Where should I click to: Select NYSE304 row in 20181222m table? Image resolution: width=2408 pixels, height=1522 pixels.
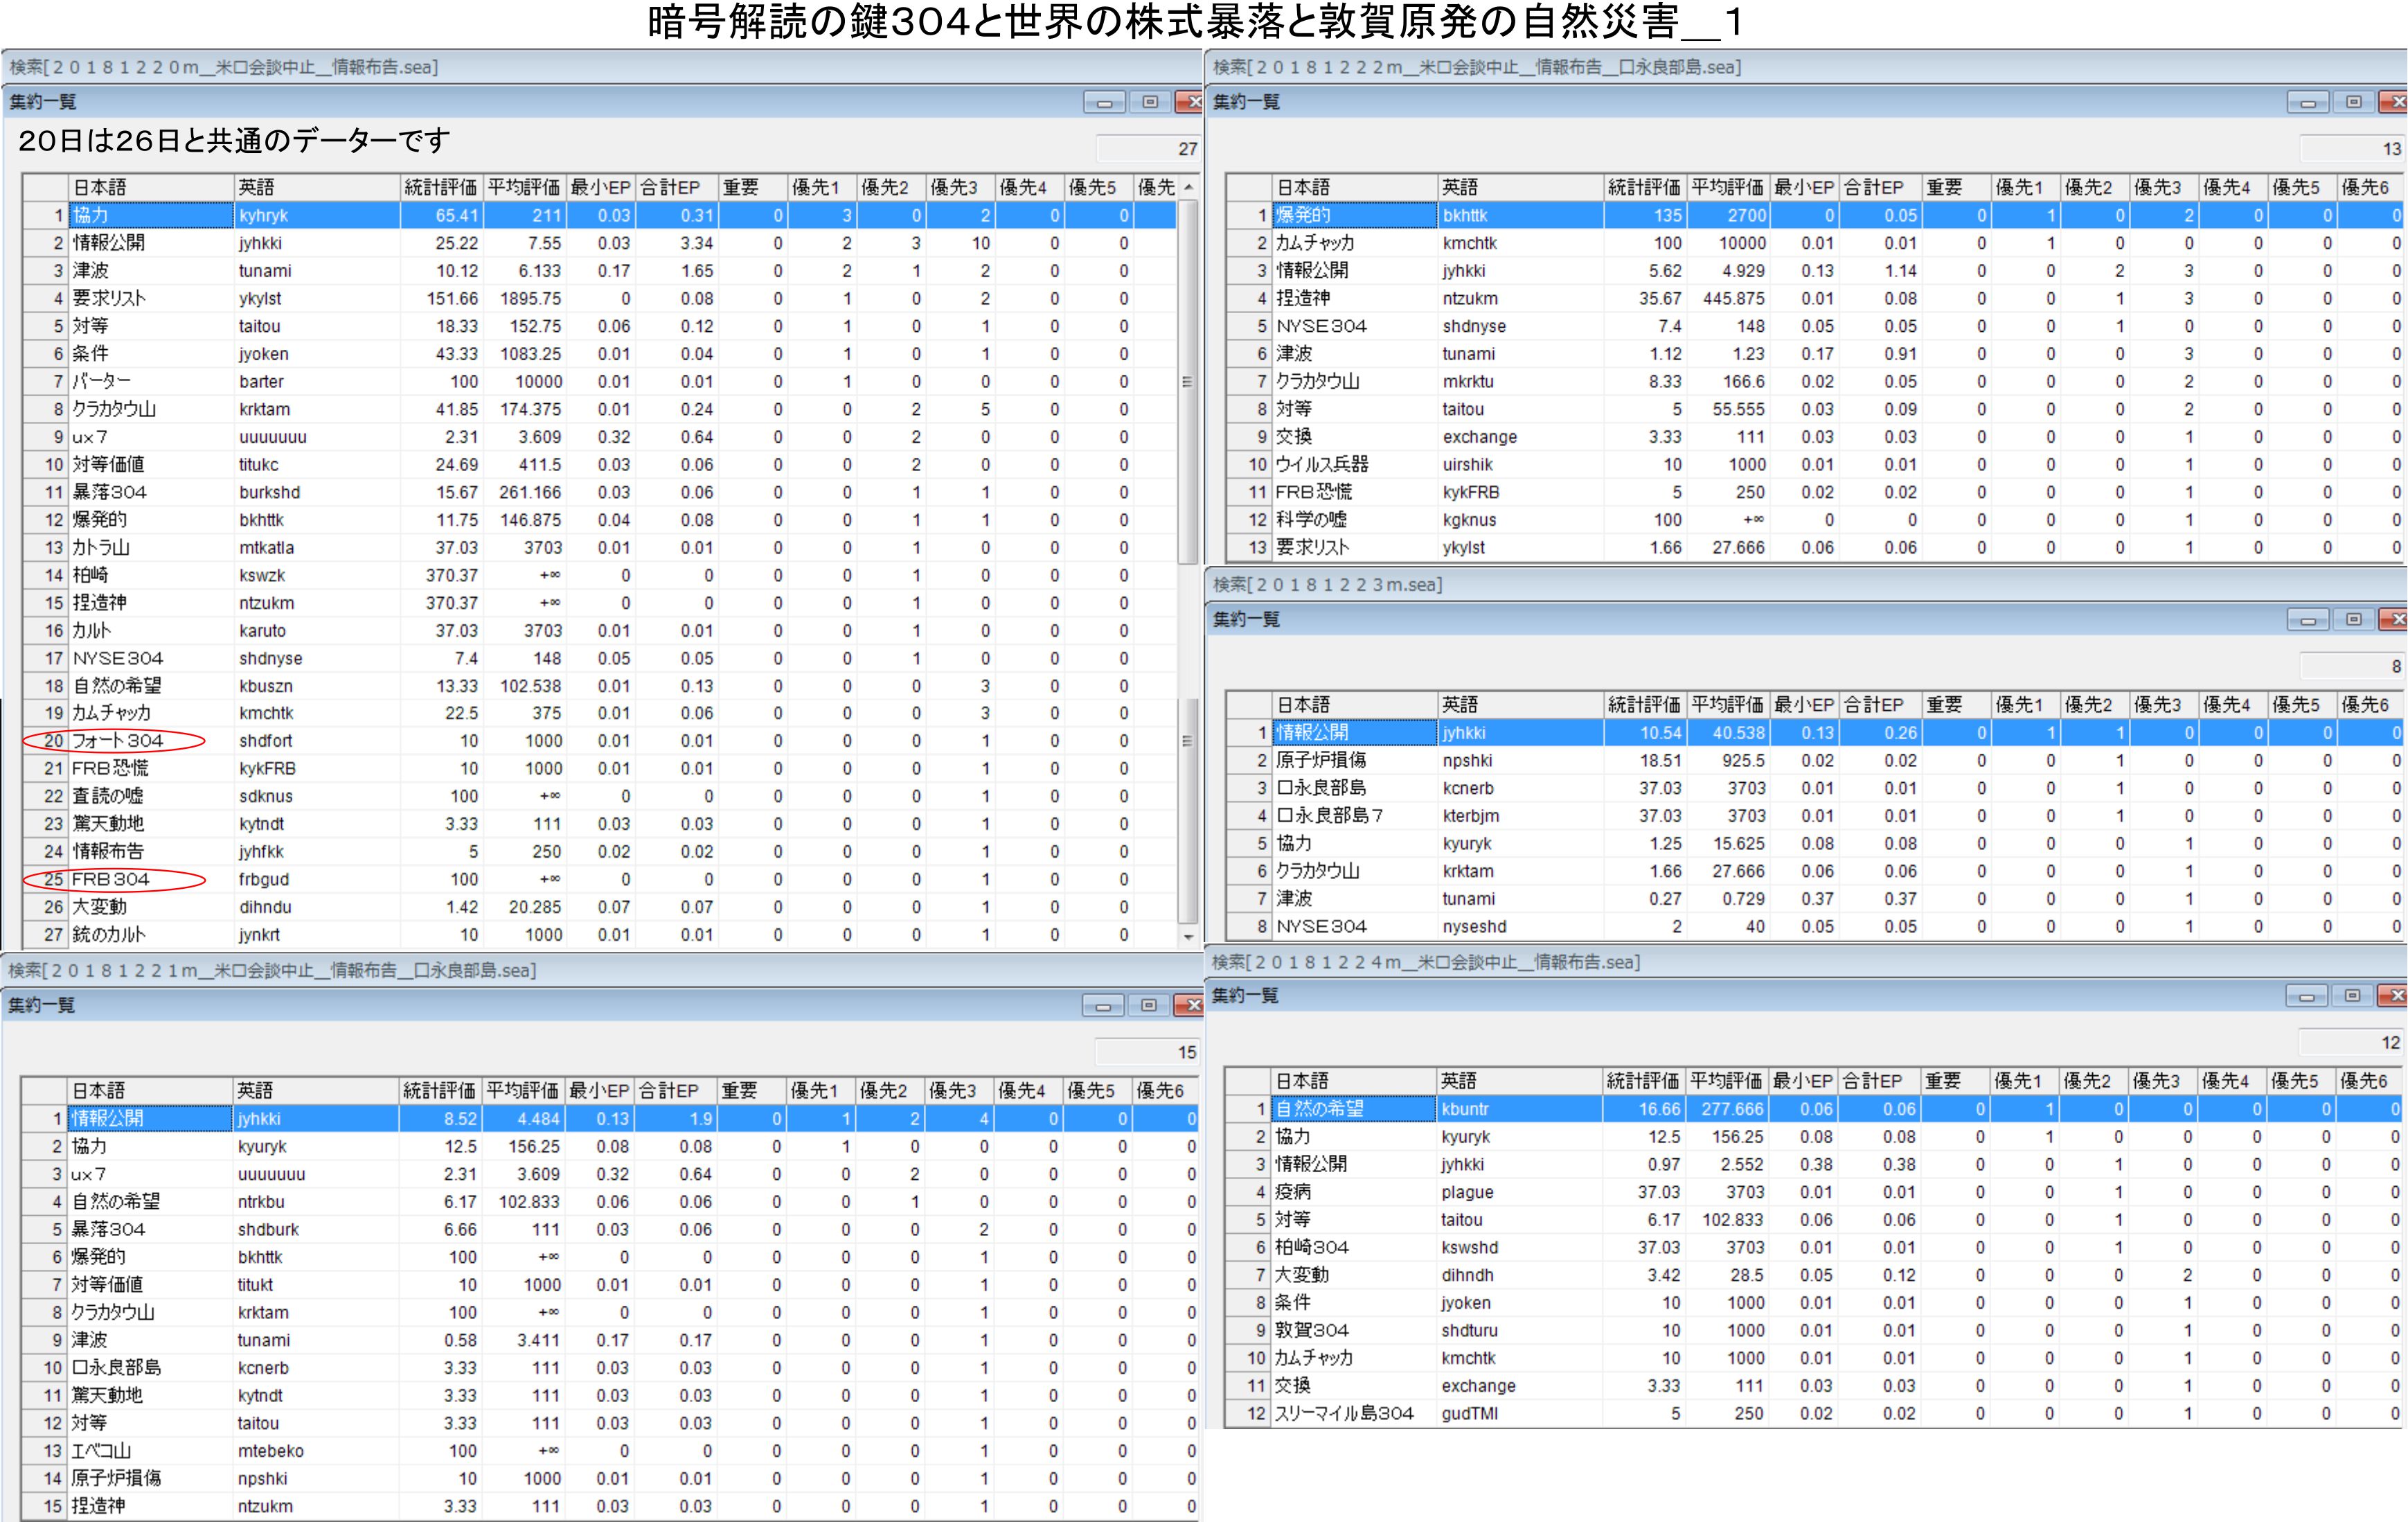tap(1321, 326)
